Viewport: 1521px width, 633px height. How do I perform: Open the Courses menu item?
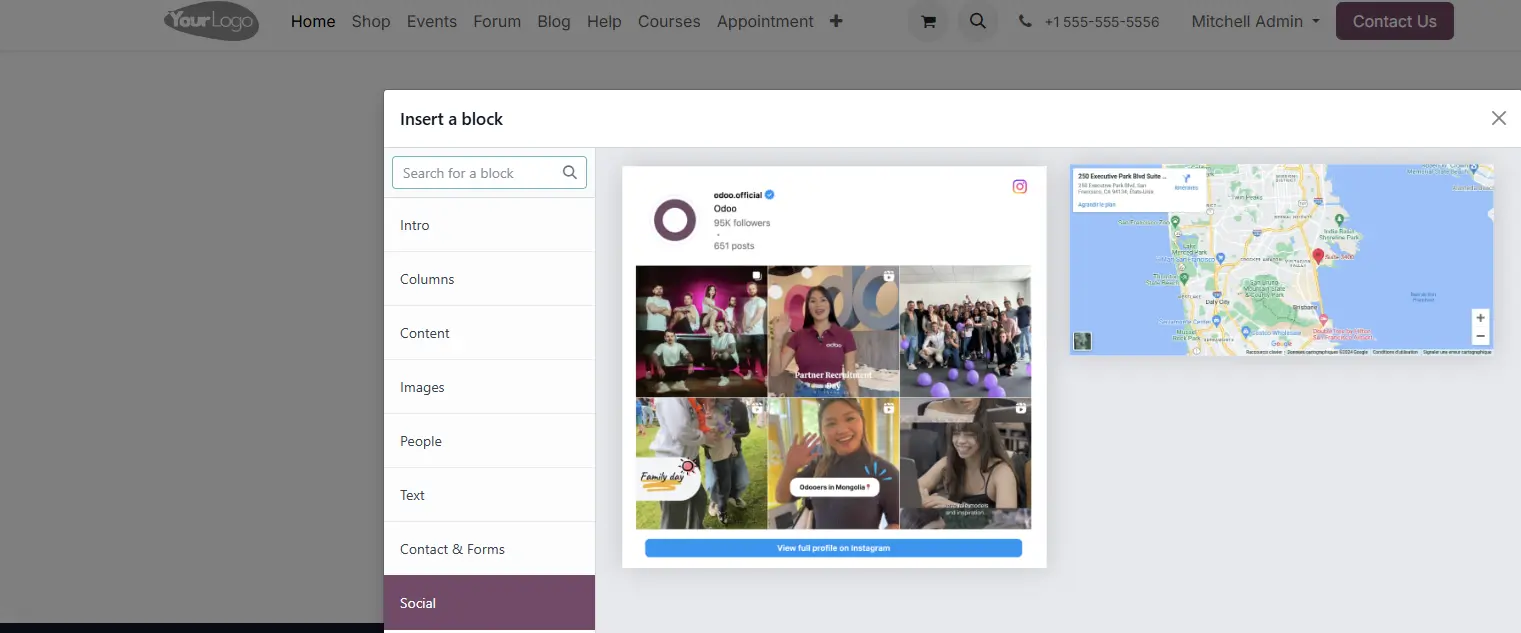669,21
